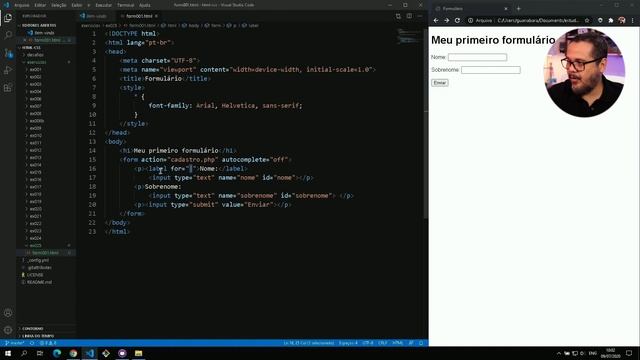This screenshot has width=640, height=360.
Task: Go back in the browser window
Action: [x=436, y=20]
